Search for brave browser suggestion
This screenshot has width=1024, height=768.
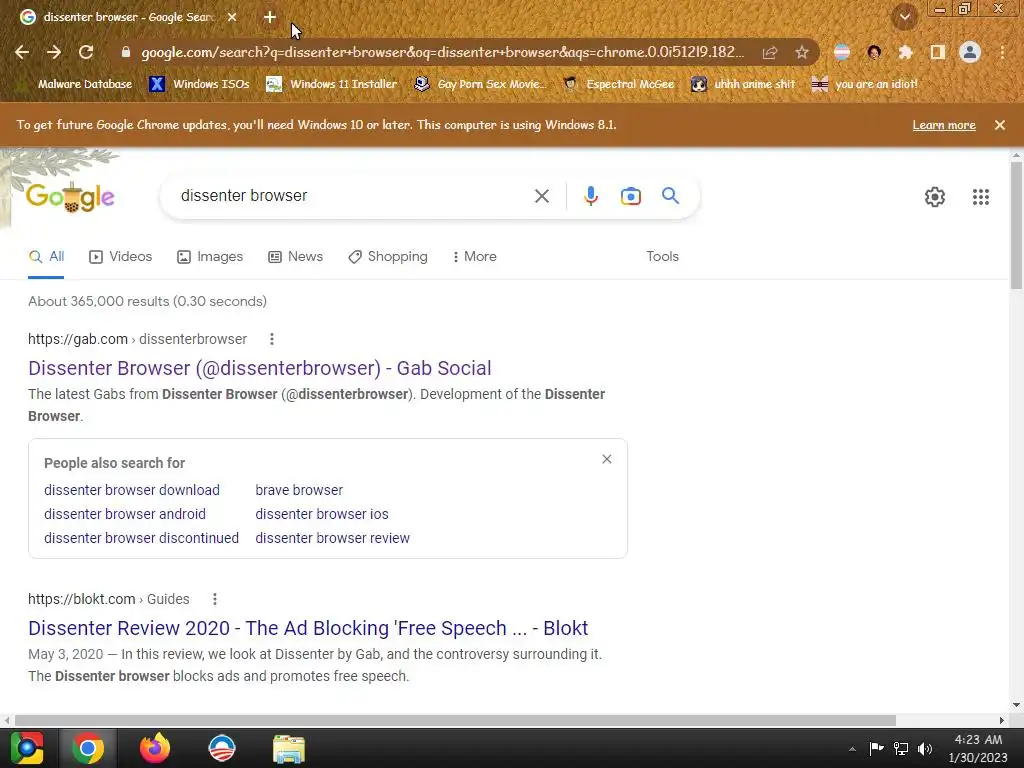click(x=299, y=490)
